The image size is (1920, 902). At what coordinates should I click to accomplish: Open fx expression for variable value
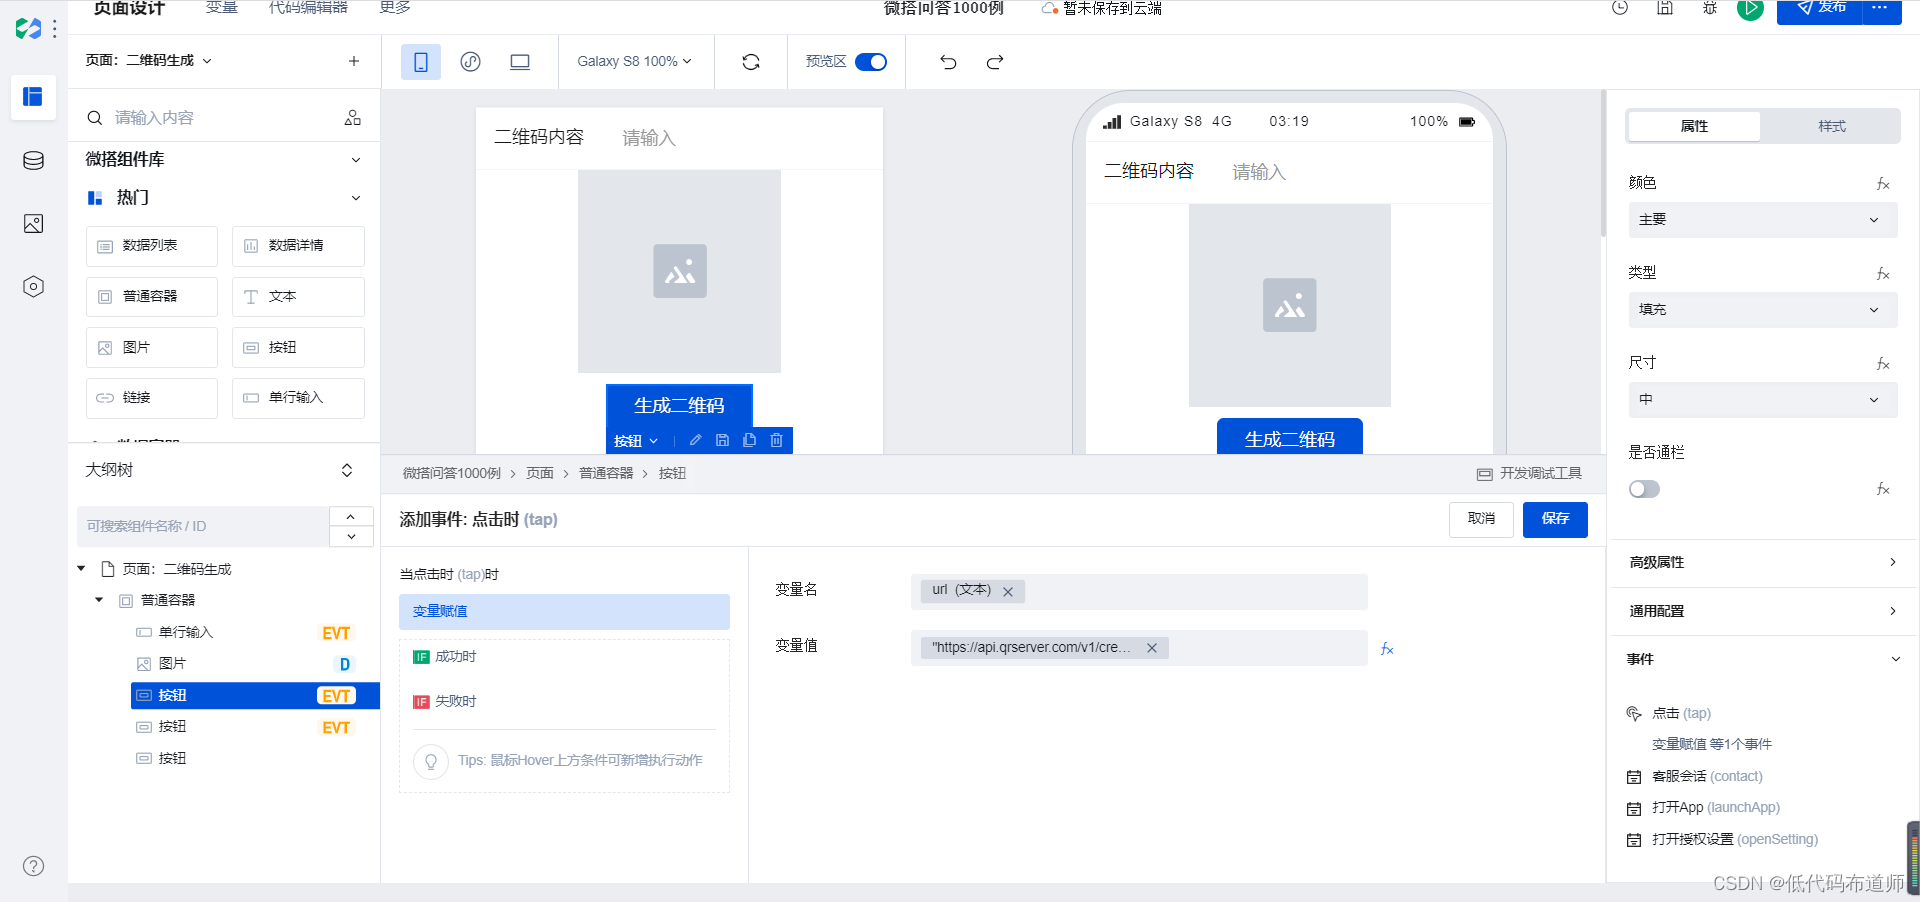point(1387,649)
